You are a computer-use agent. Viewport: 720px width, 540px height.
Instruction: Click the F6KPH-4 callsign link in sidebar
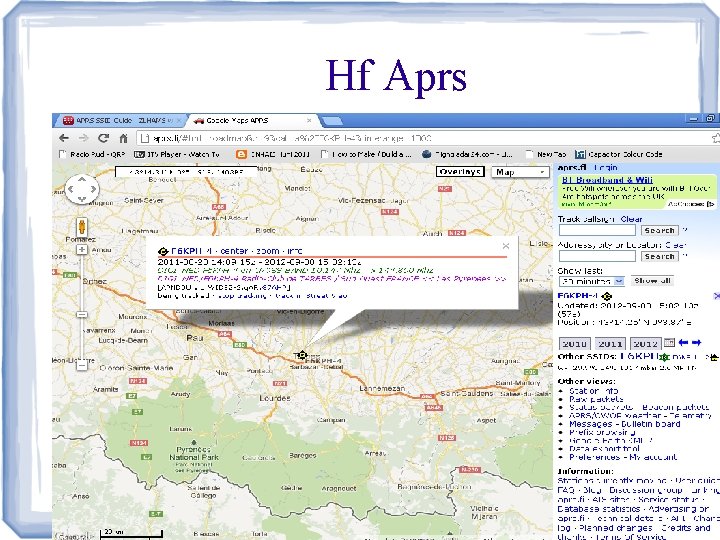click(578, 296)
